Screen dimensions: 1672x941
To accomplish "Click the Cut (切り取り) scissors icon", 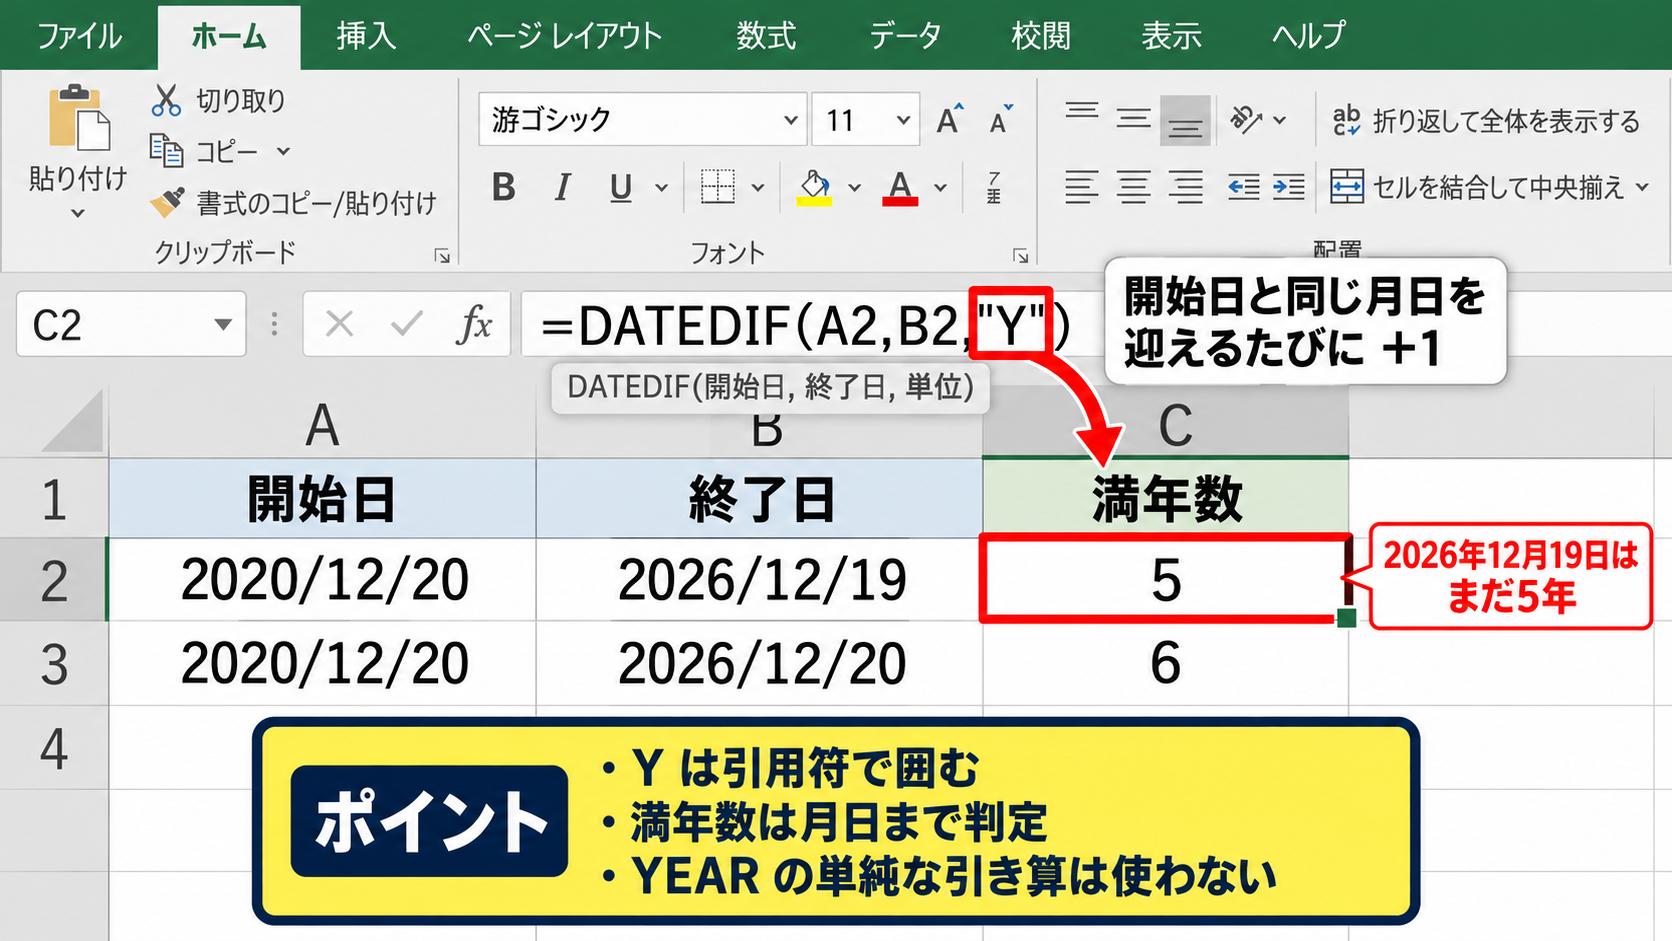I will [166, 100].
